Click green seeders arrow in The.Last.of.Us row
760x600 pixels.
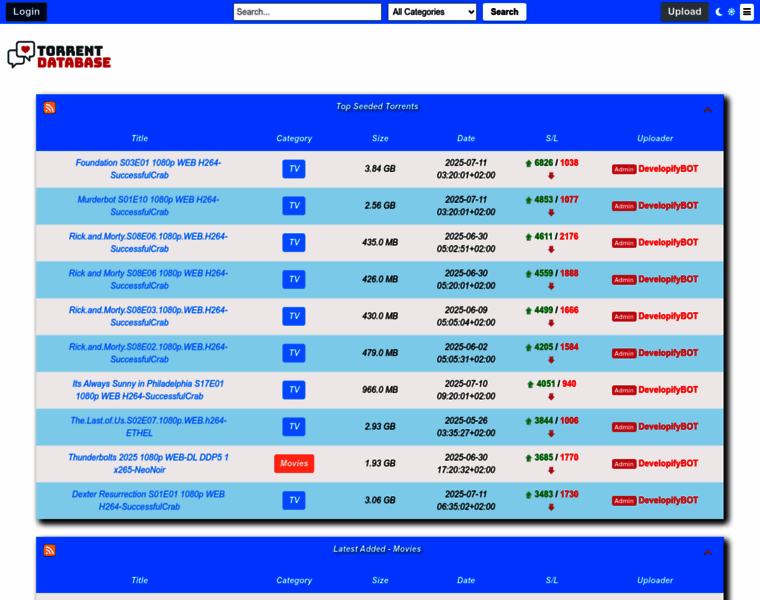528,421
